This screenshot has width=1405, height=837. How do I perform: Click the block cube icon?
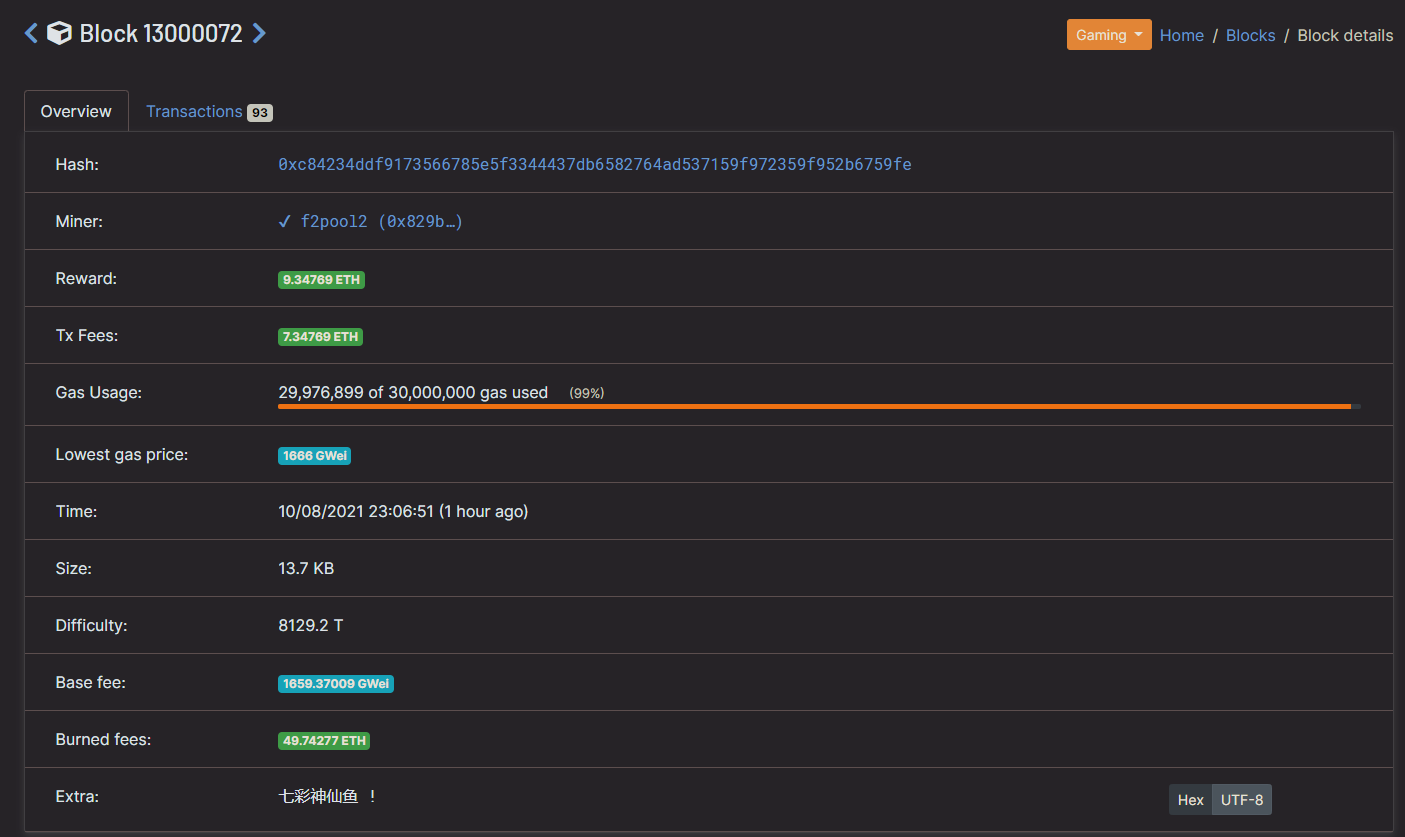59,33
